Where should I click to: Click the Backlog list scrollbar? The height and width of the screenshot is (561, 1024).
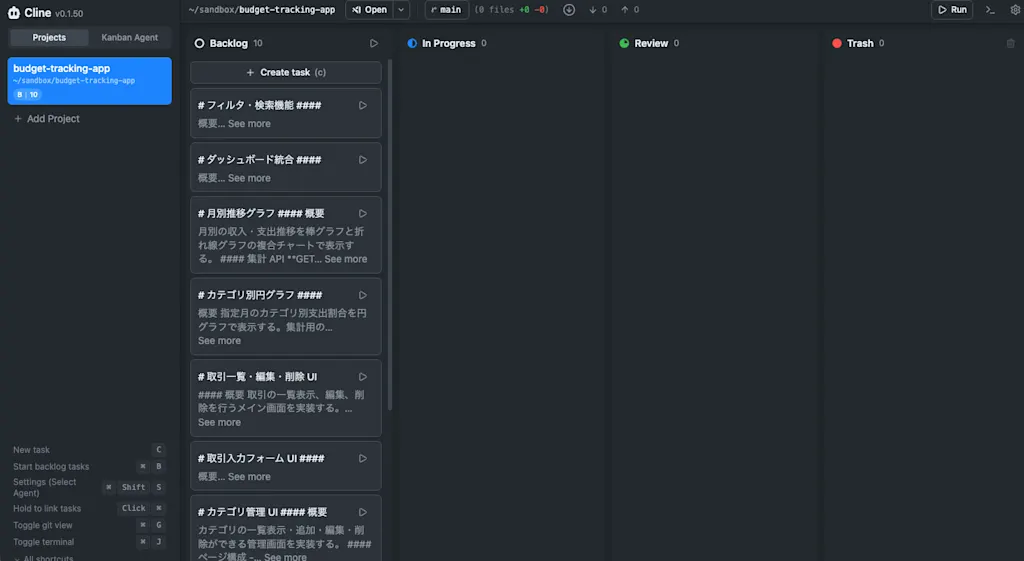tap(390, 235)
